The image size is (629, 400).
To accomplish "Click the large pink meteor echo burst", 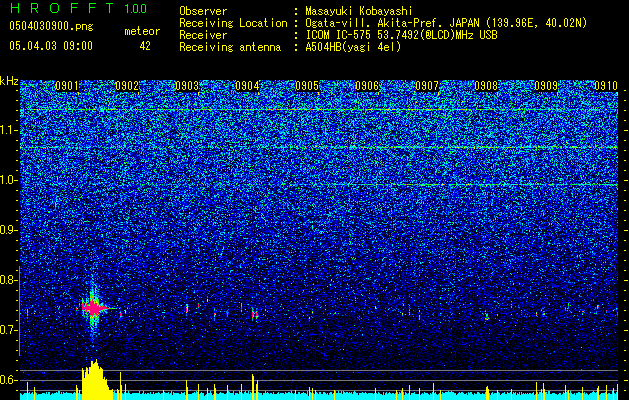I will tap(93, 308).
